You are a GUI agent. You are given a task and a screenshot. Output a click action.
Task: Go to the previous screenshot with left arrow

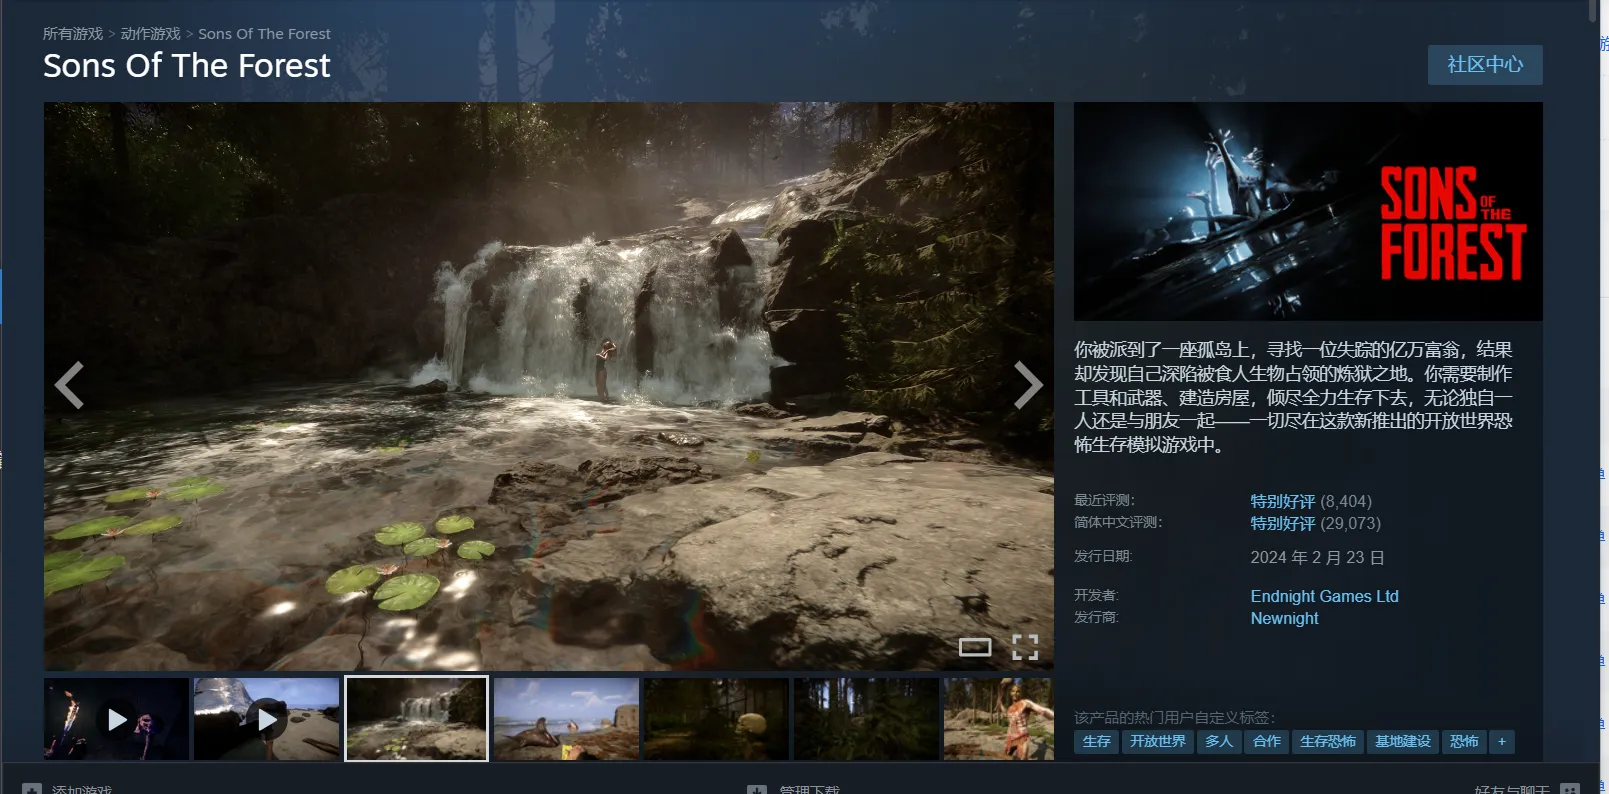[69, 386]
